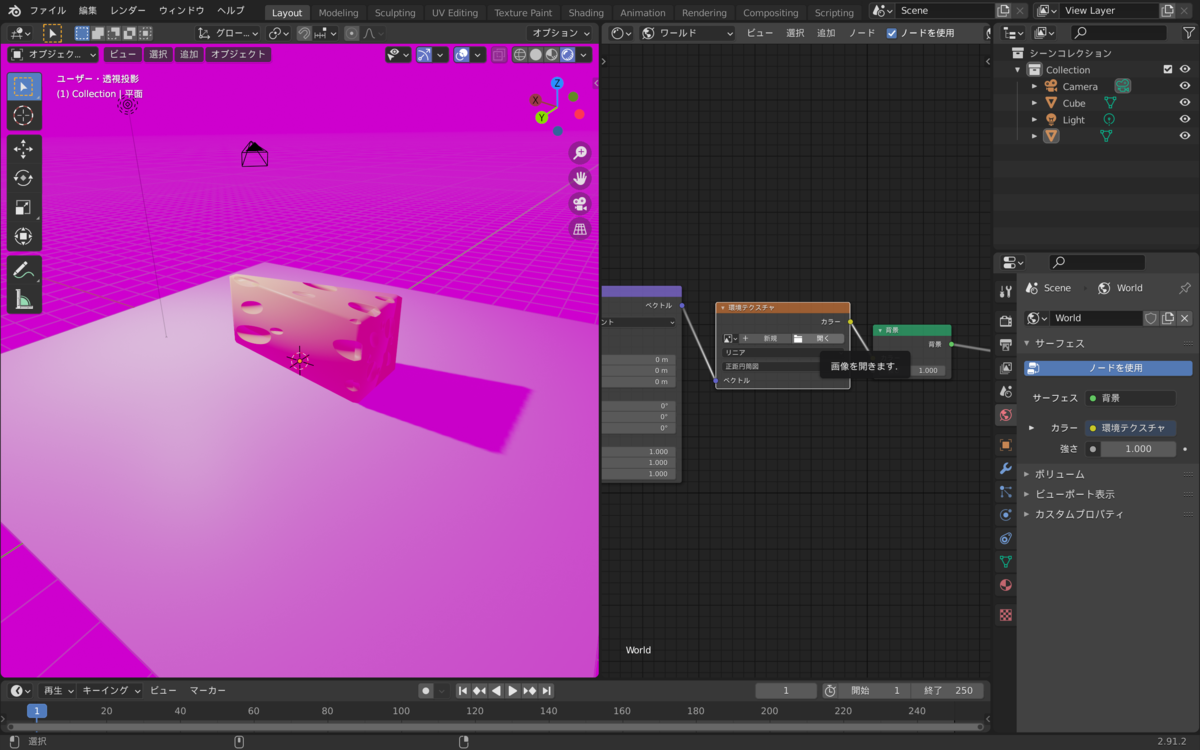Switch to the Shading workspace tab
Viewport: 1200px width, 750px height.
pyautogui.click(x=586, y=13)
